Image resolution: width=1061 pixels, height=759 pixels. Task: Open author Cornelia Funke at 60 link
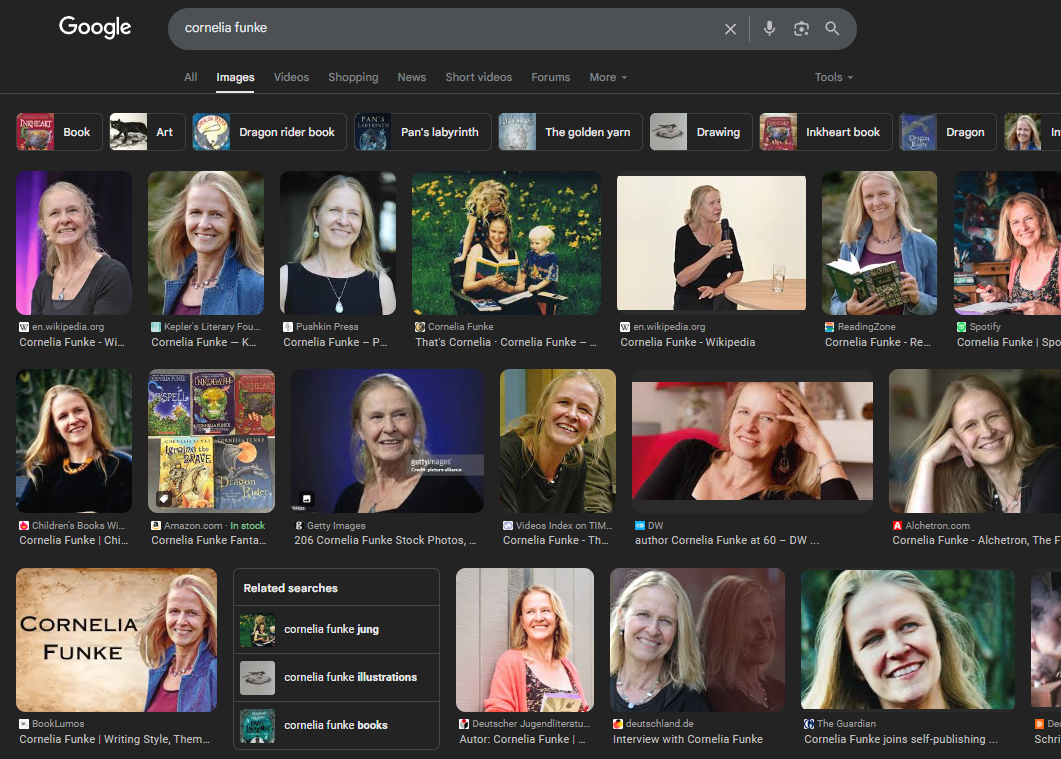tap(727, 540)
